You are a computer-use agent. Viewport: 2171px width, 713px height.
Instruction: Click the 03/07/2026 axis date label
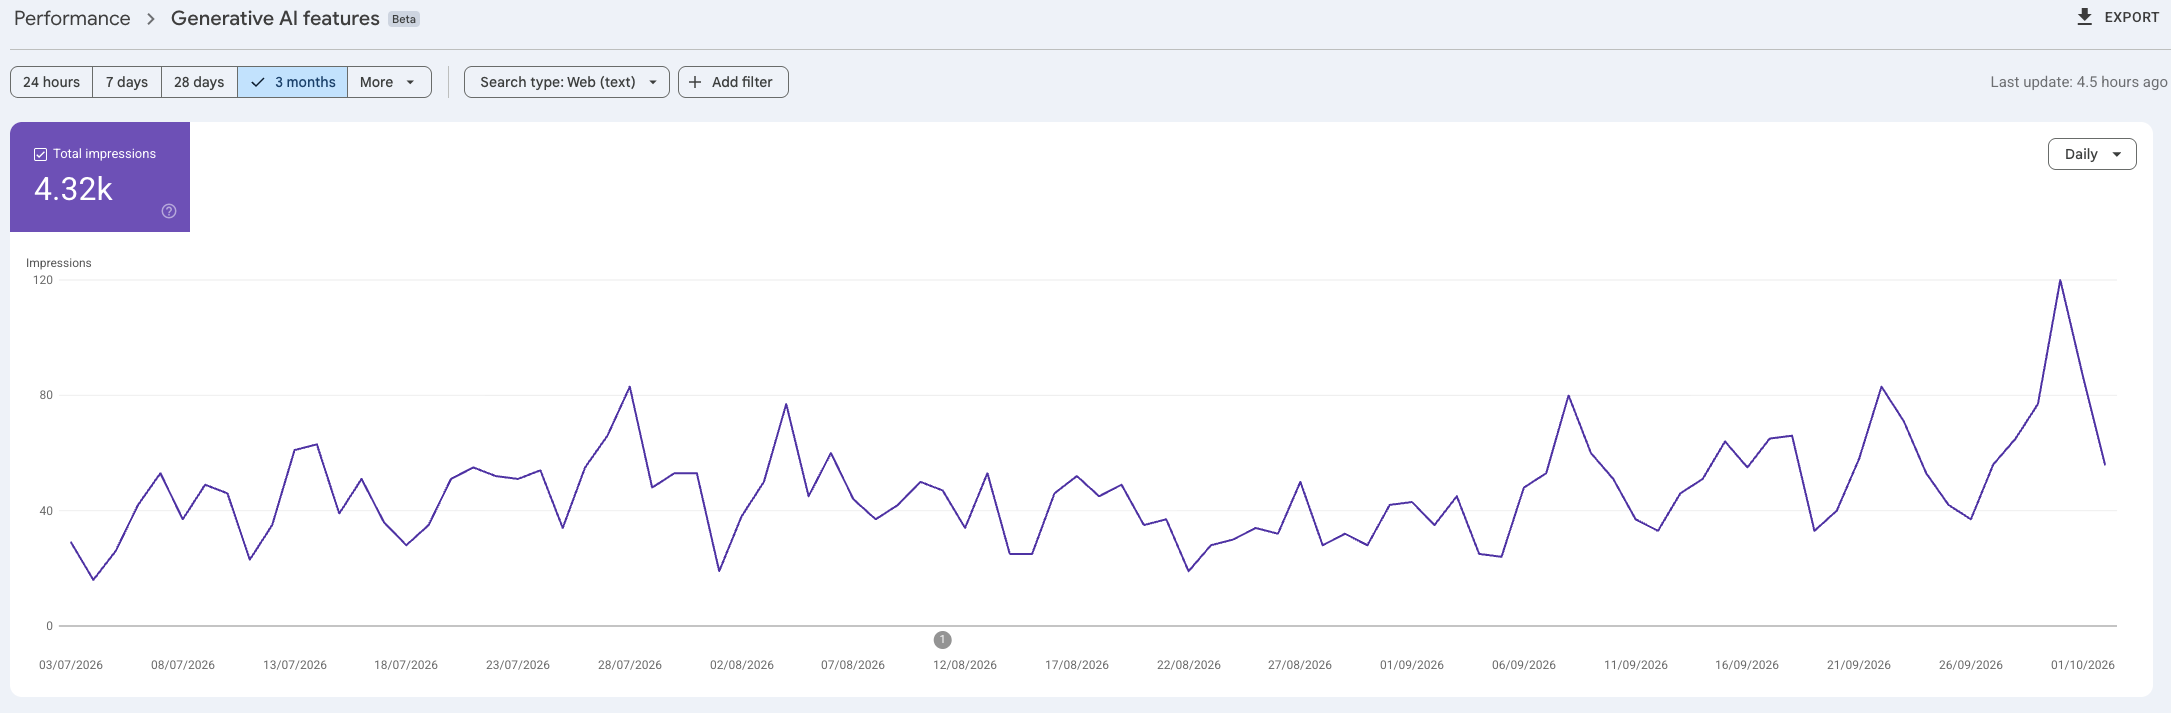click(x=71, y=665)
